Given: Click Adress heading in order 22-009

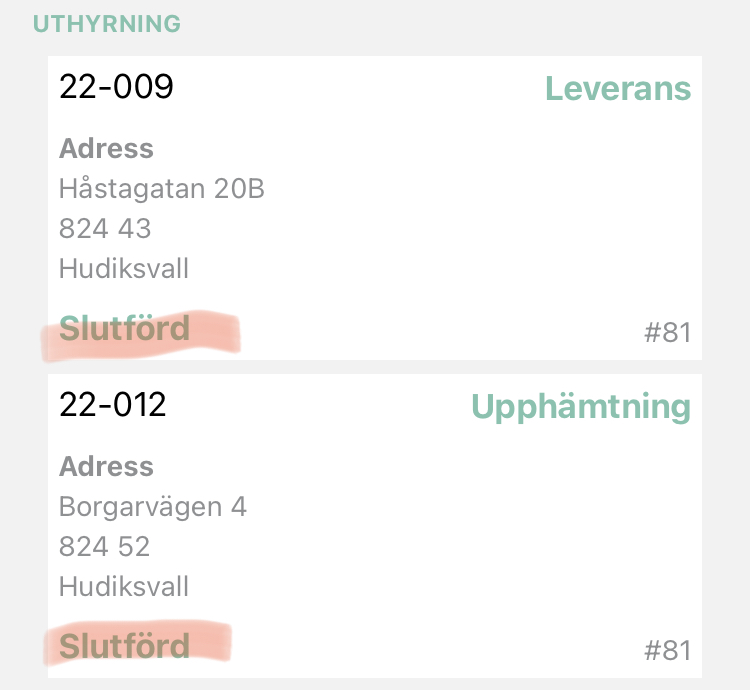Looking at the screenshot, I should 106,148.
